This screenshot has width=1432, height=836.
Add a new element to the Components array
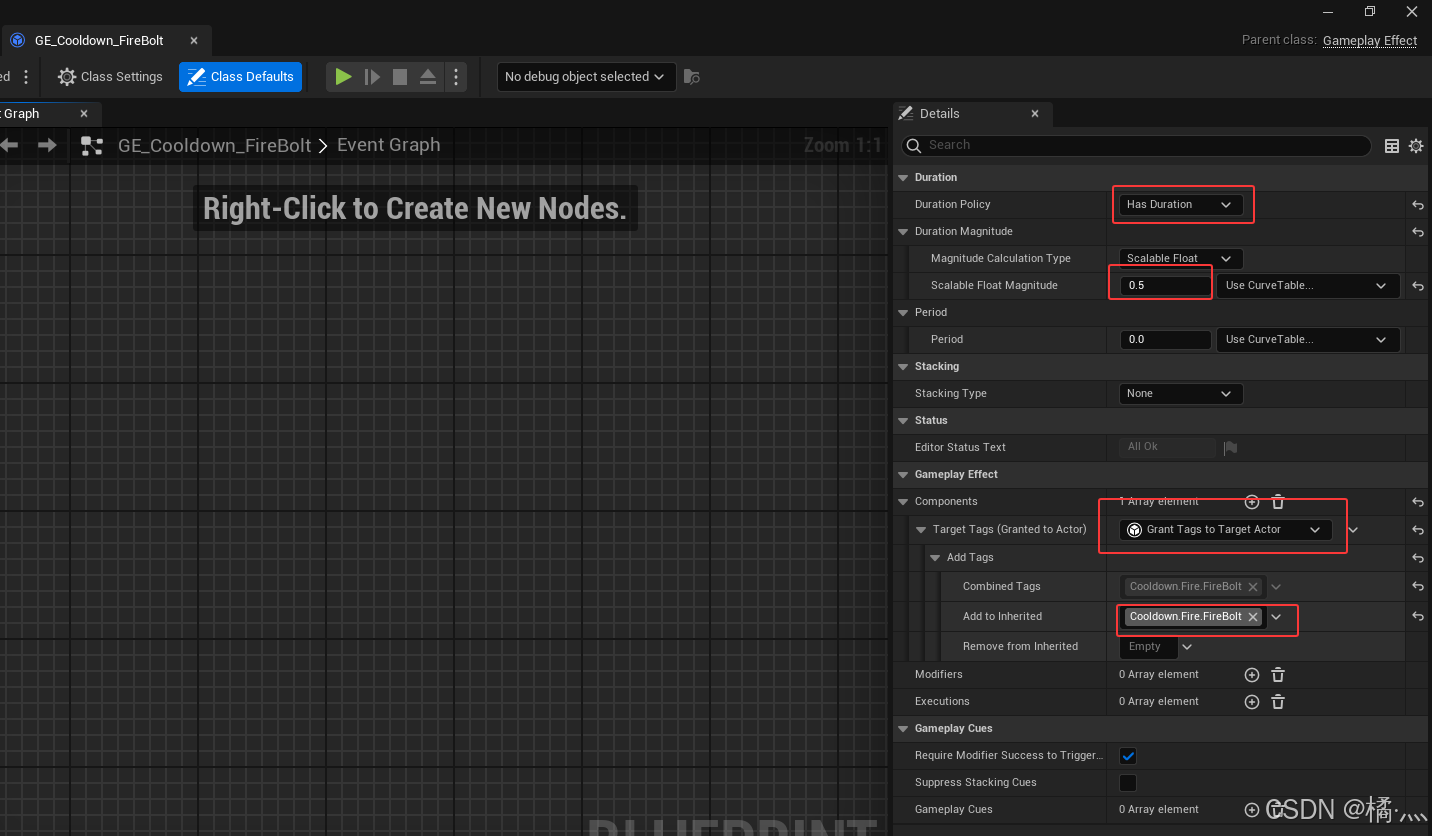point(1252,502)
